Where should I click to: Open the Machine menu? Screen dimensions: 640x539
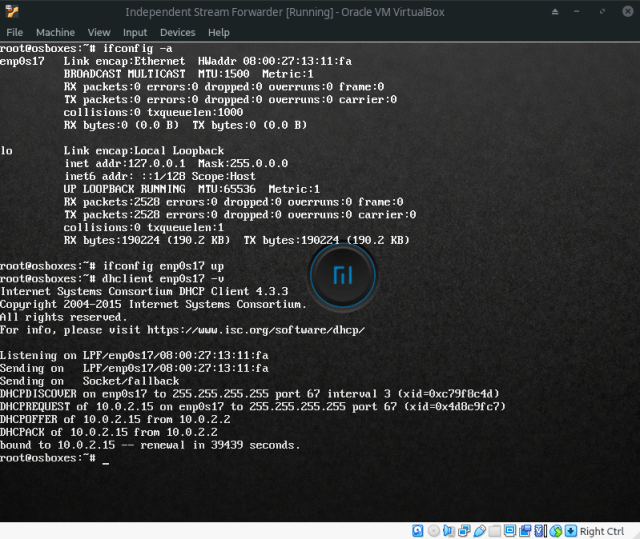coord(55,32)
